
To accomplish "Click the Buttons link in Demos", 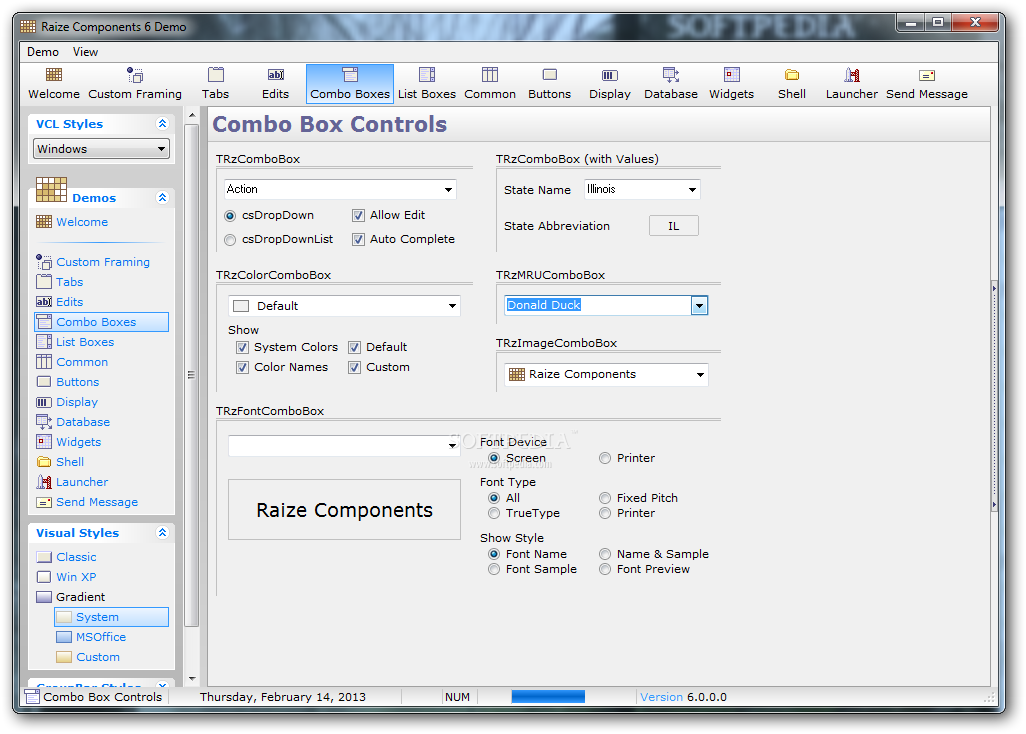I will tap(77, 382).
